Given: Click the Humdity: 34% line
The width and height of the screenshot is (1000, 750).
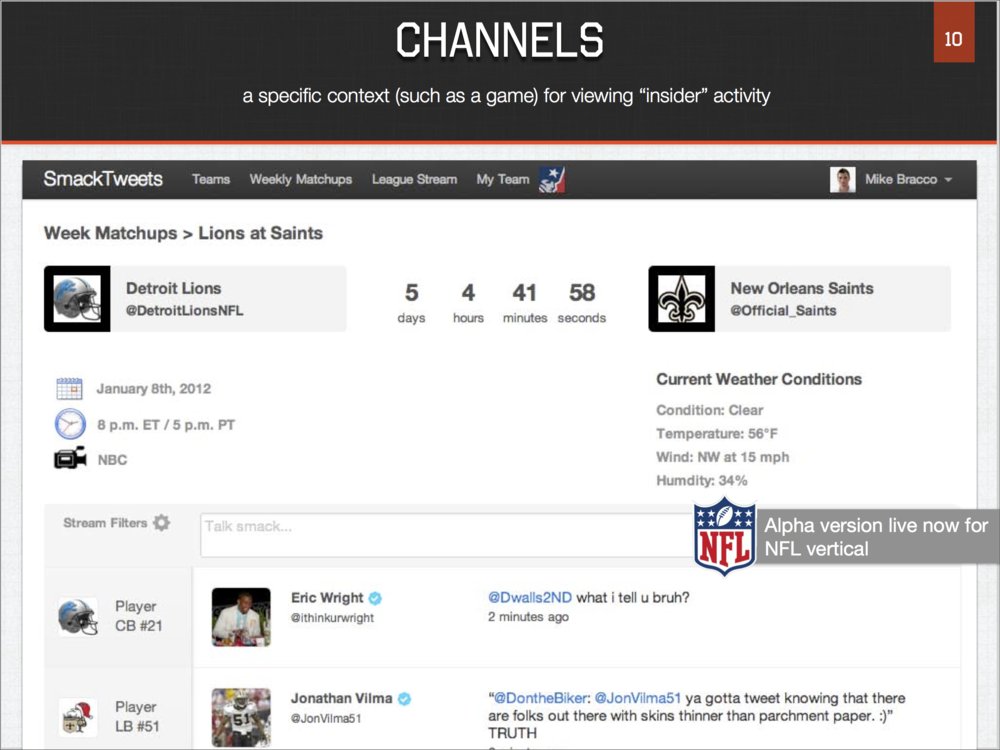Looking at the screenshot, I should click(x=702, y=480).
